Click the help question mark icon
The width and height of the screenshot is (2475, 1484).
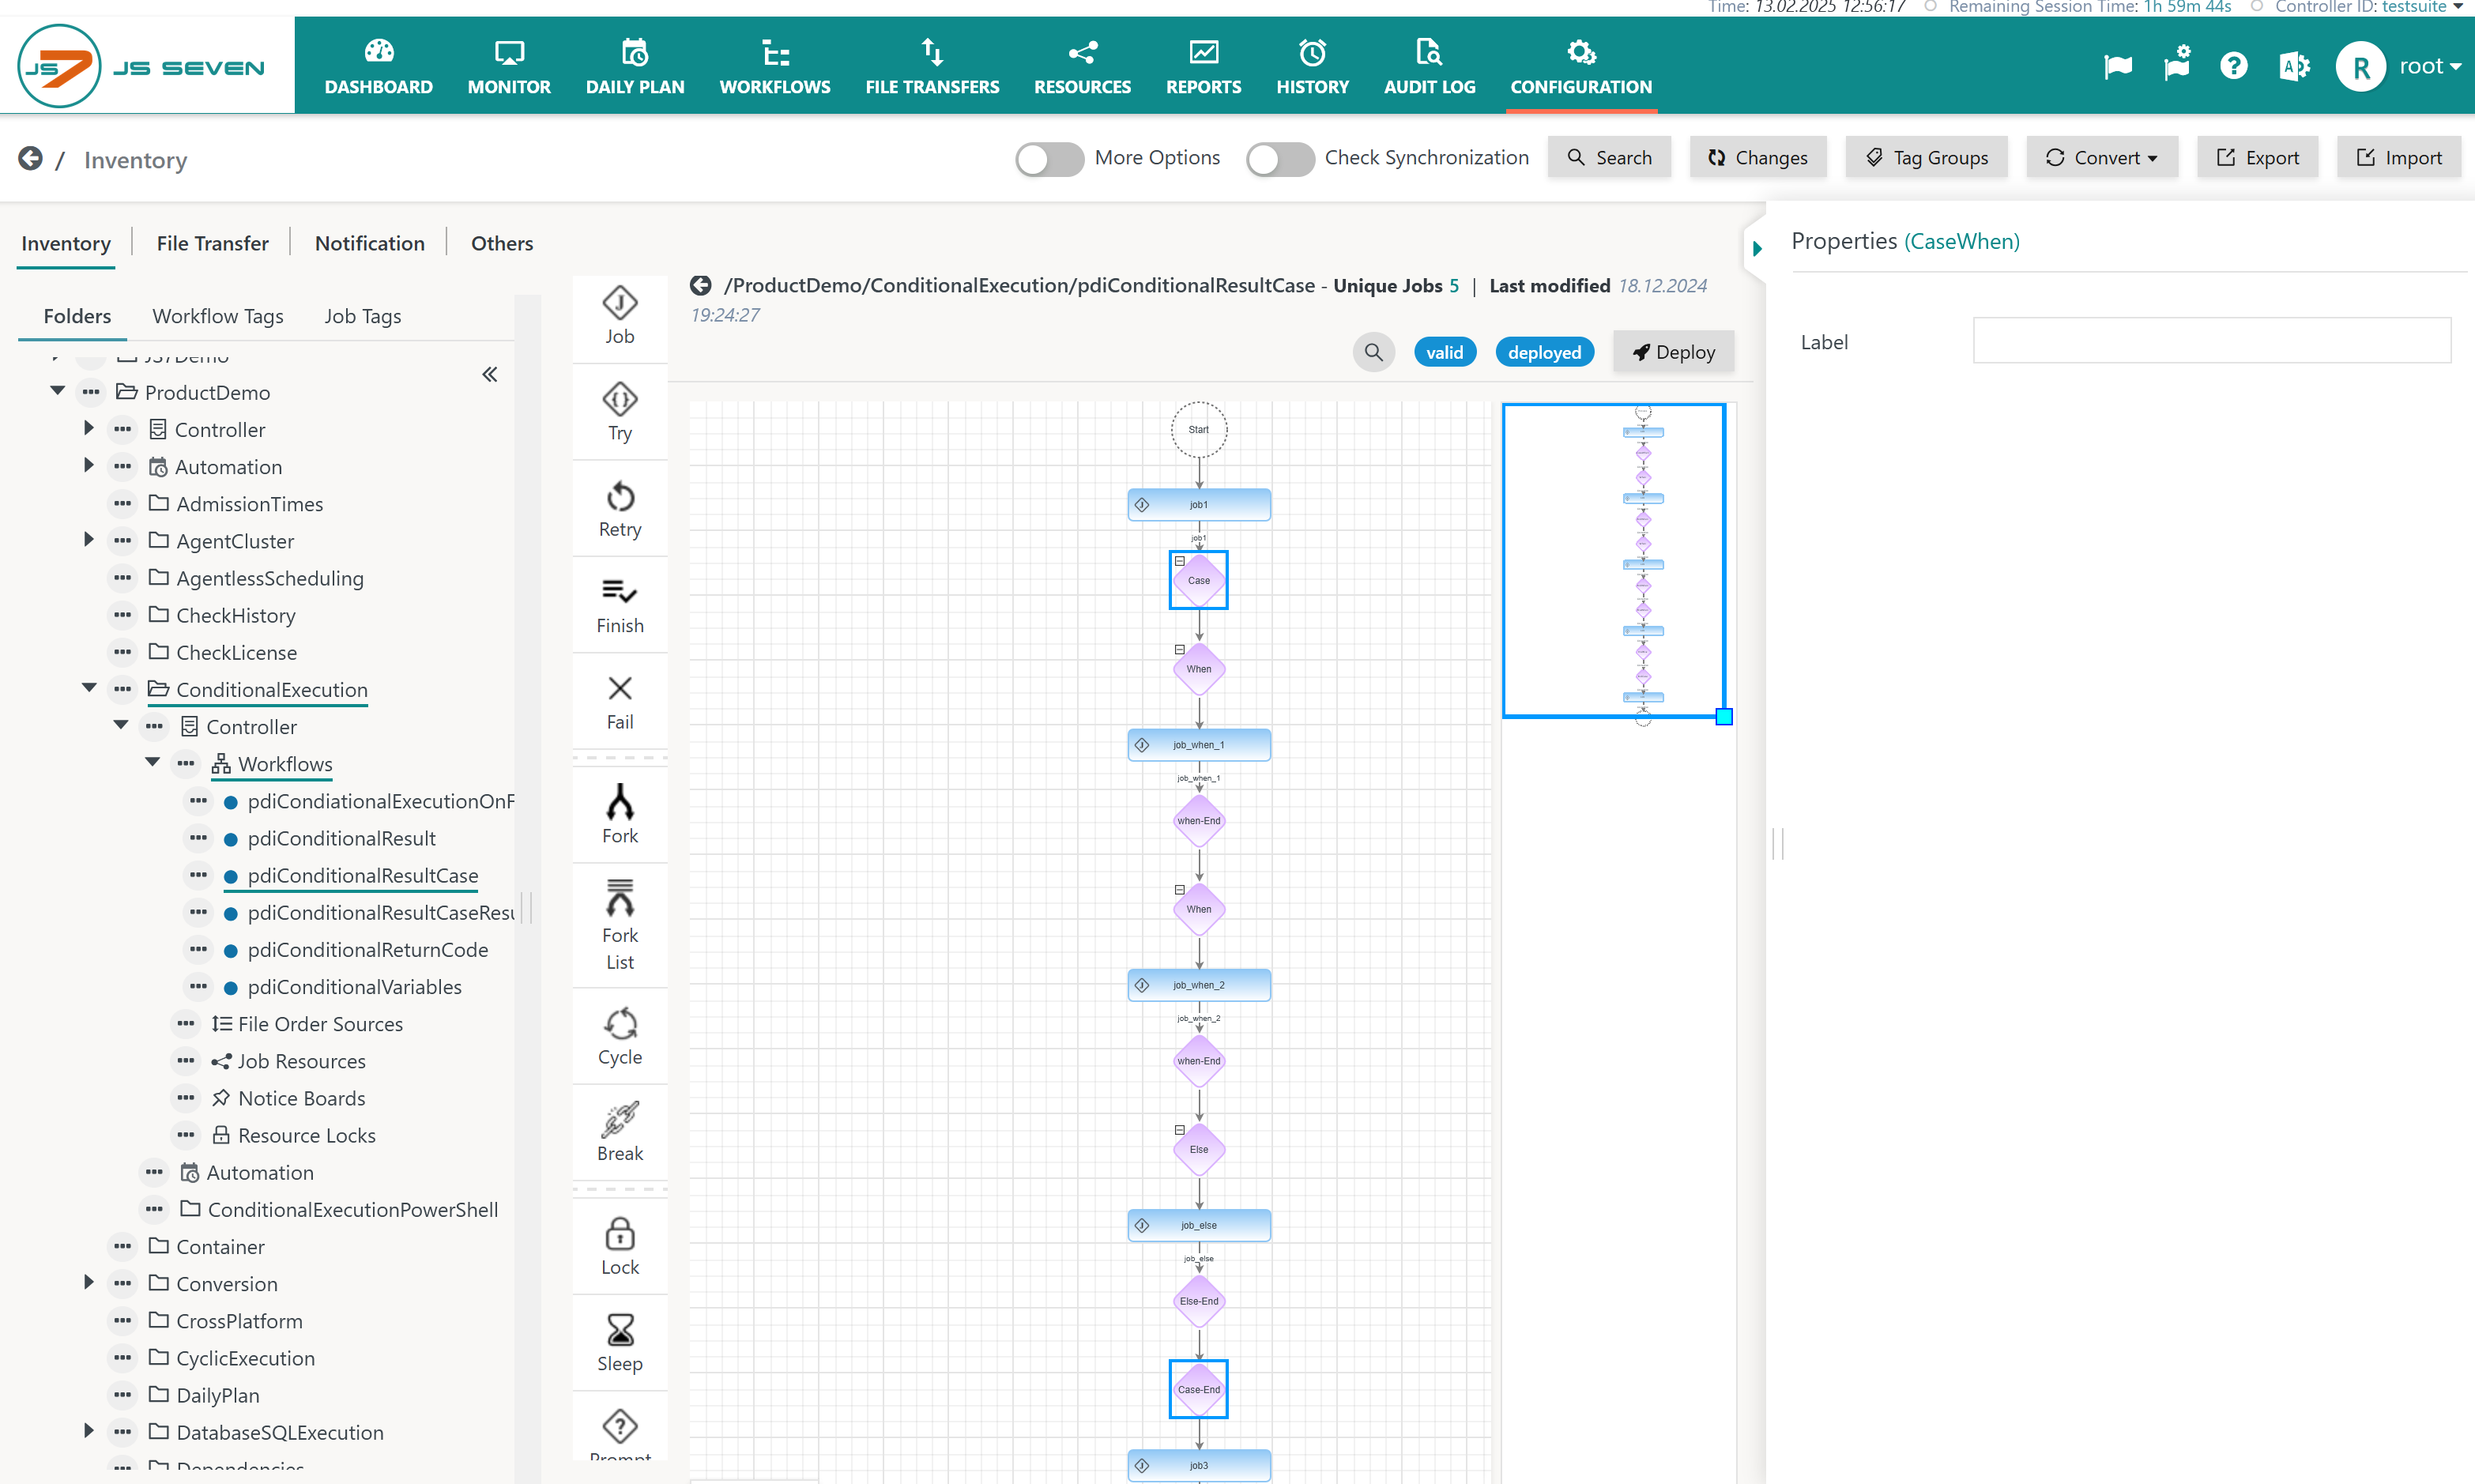click(x=2233, y=66)
